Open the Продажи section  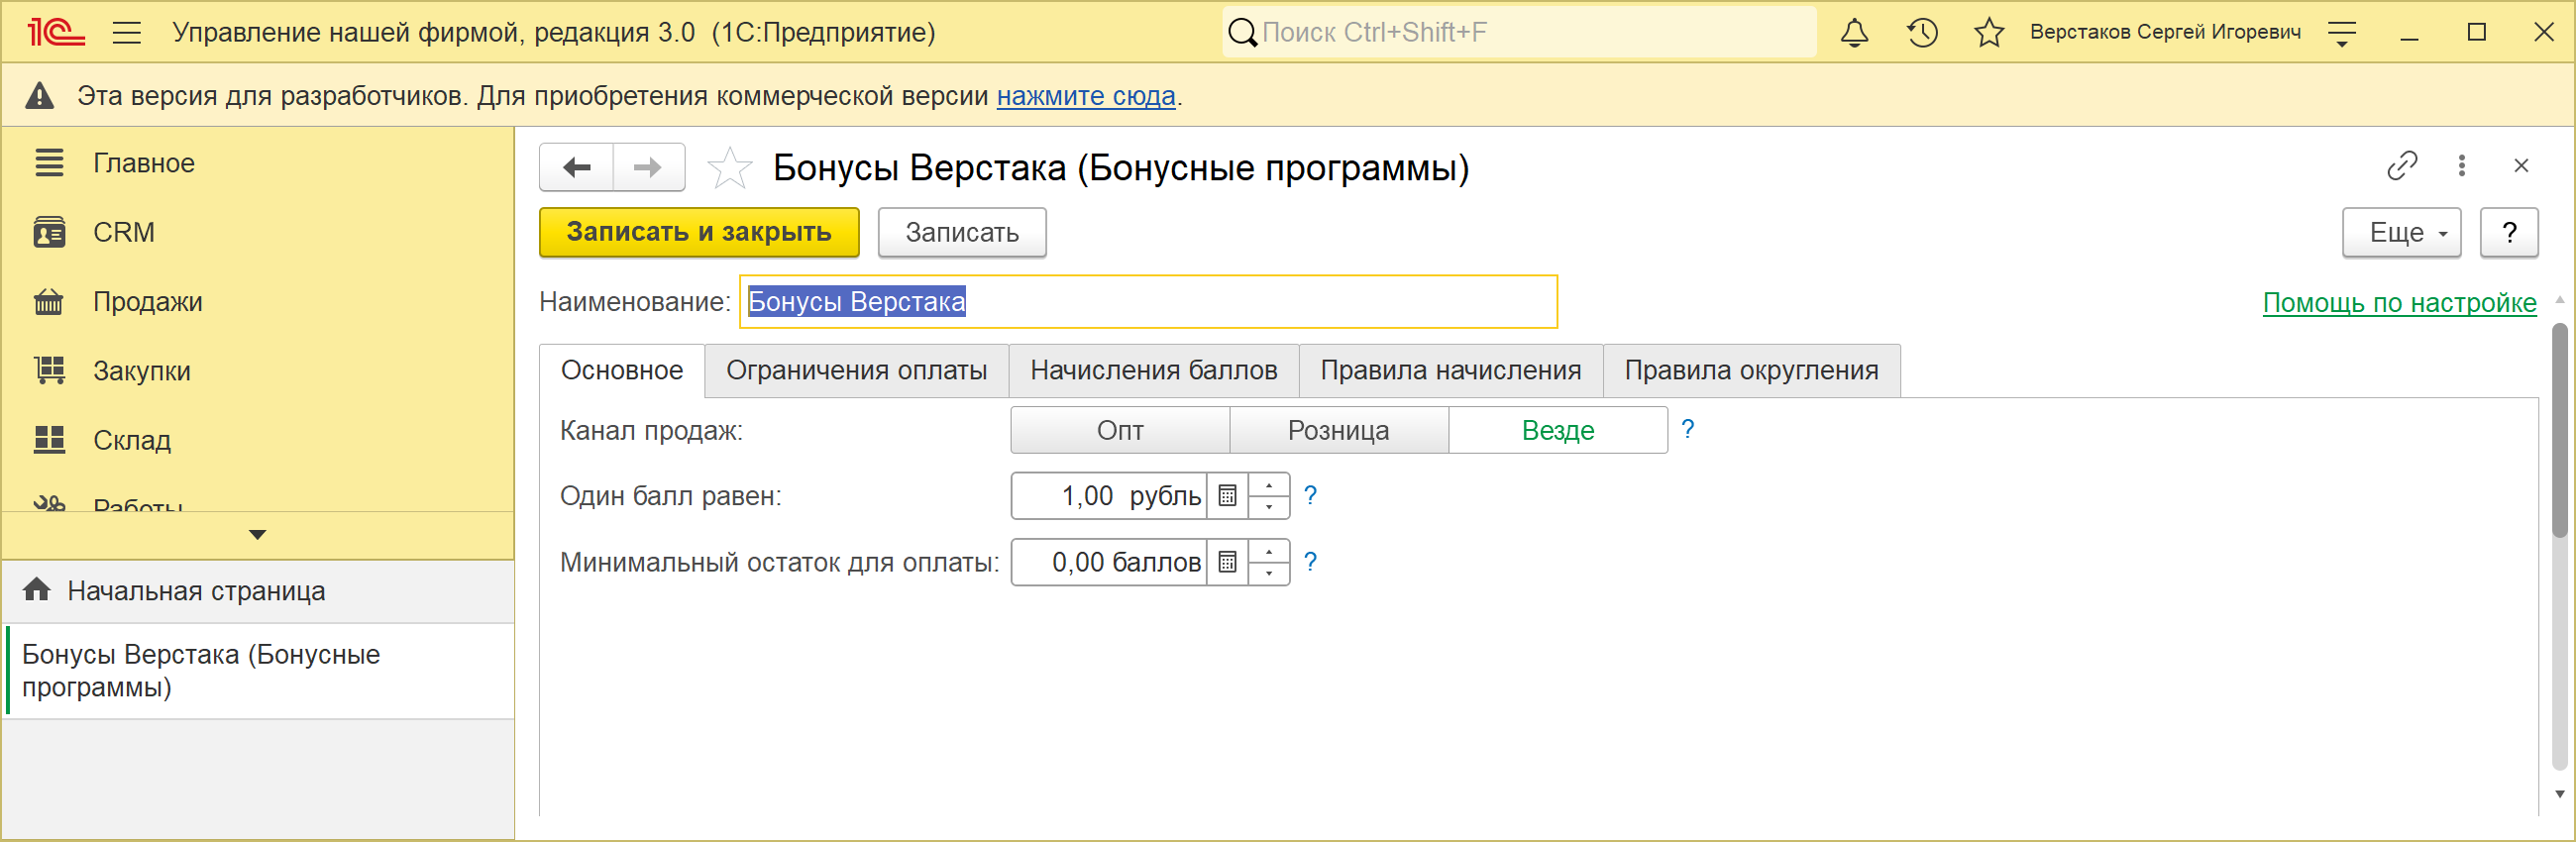147,301
